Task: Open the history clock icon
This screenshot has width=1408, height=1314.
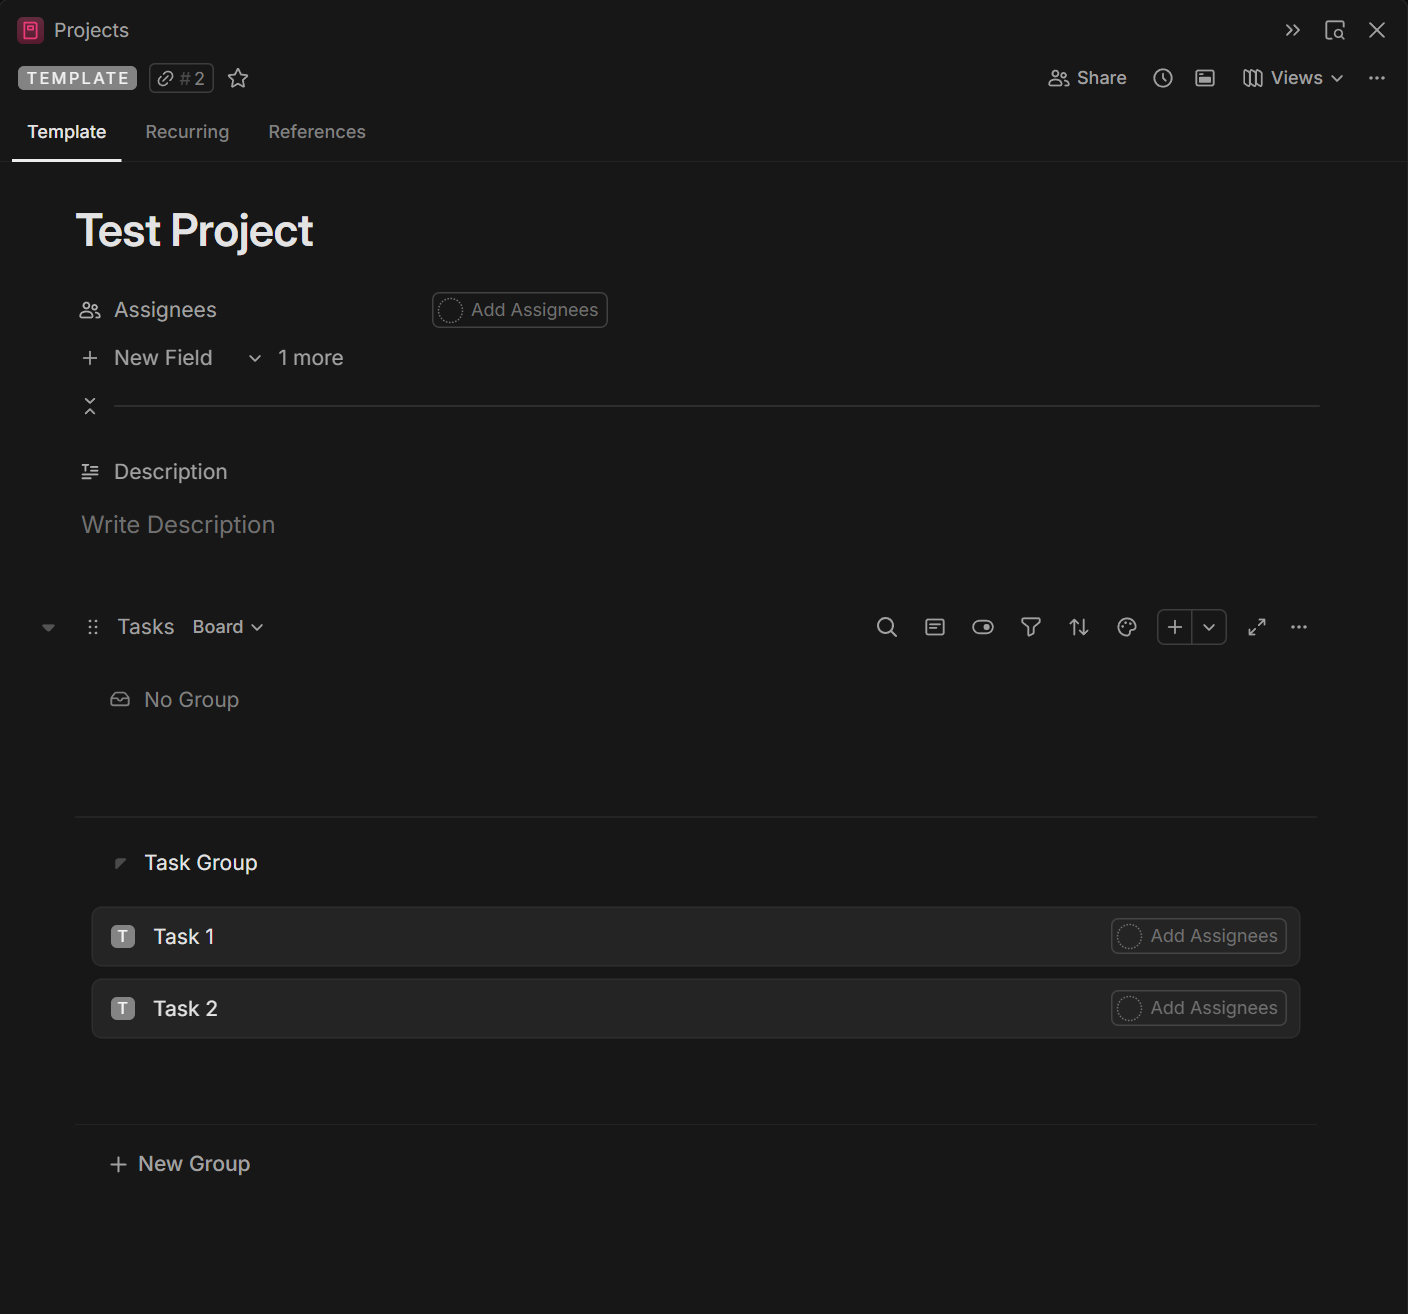Action: 1162,78
